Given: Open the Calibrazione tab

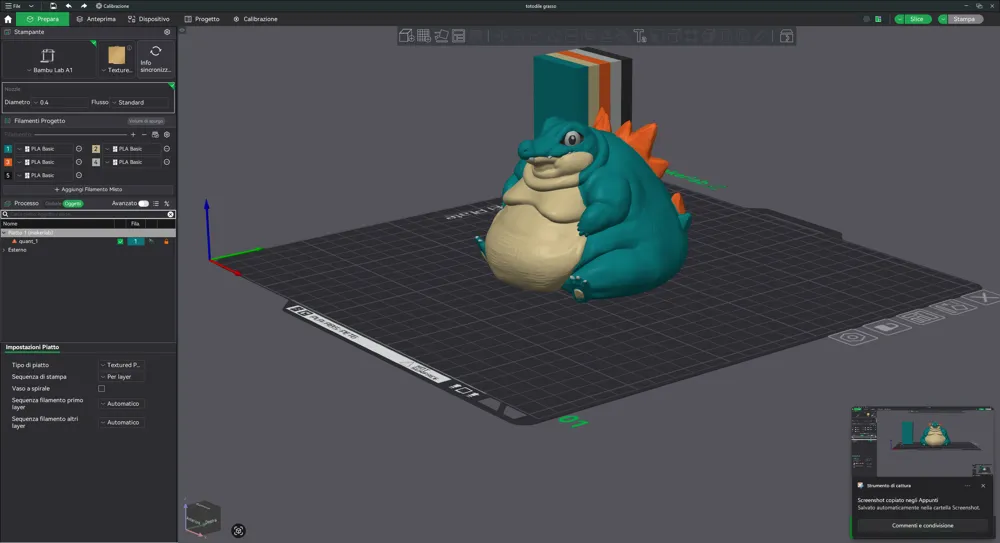Looking at the screenshot, I should [255, 19].
